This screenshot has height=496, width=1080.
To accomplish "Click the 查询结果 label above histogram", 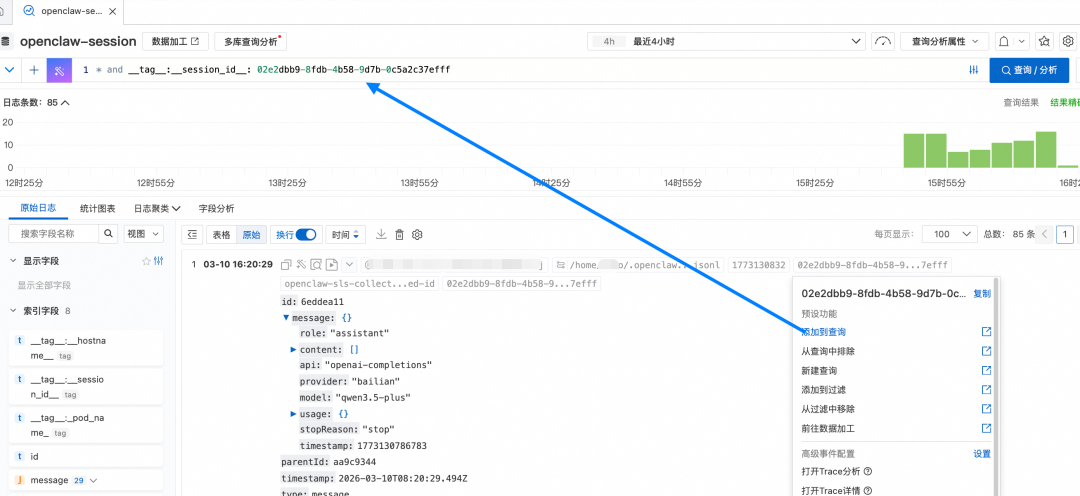I will (1021, 103).
